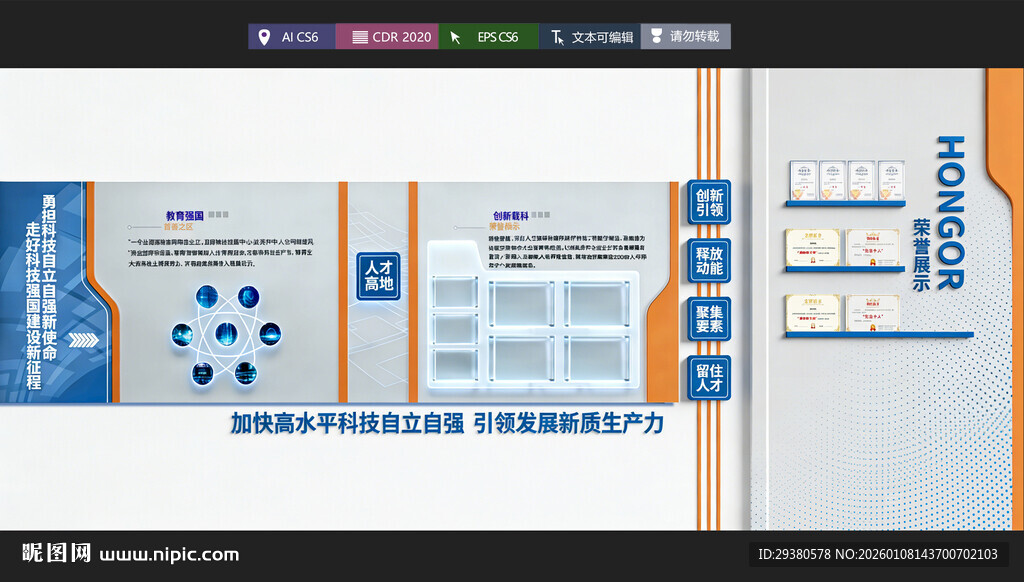The image size is (1024, 582).
Task: Click vertical text 走好科技强国建设新征程
Action: coord(33,306)
